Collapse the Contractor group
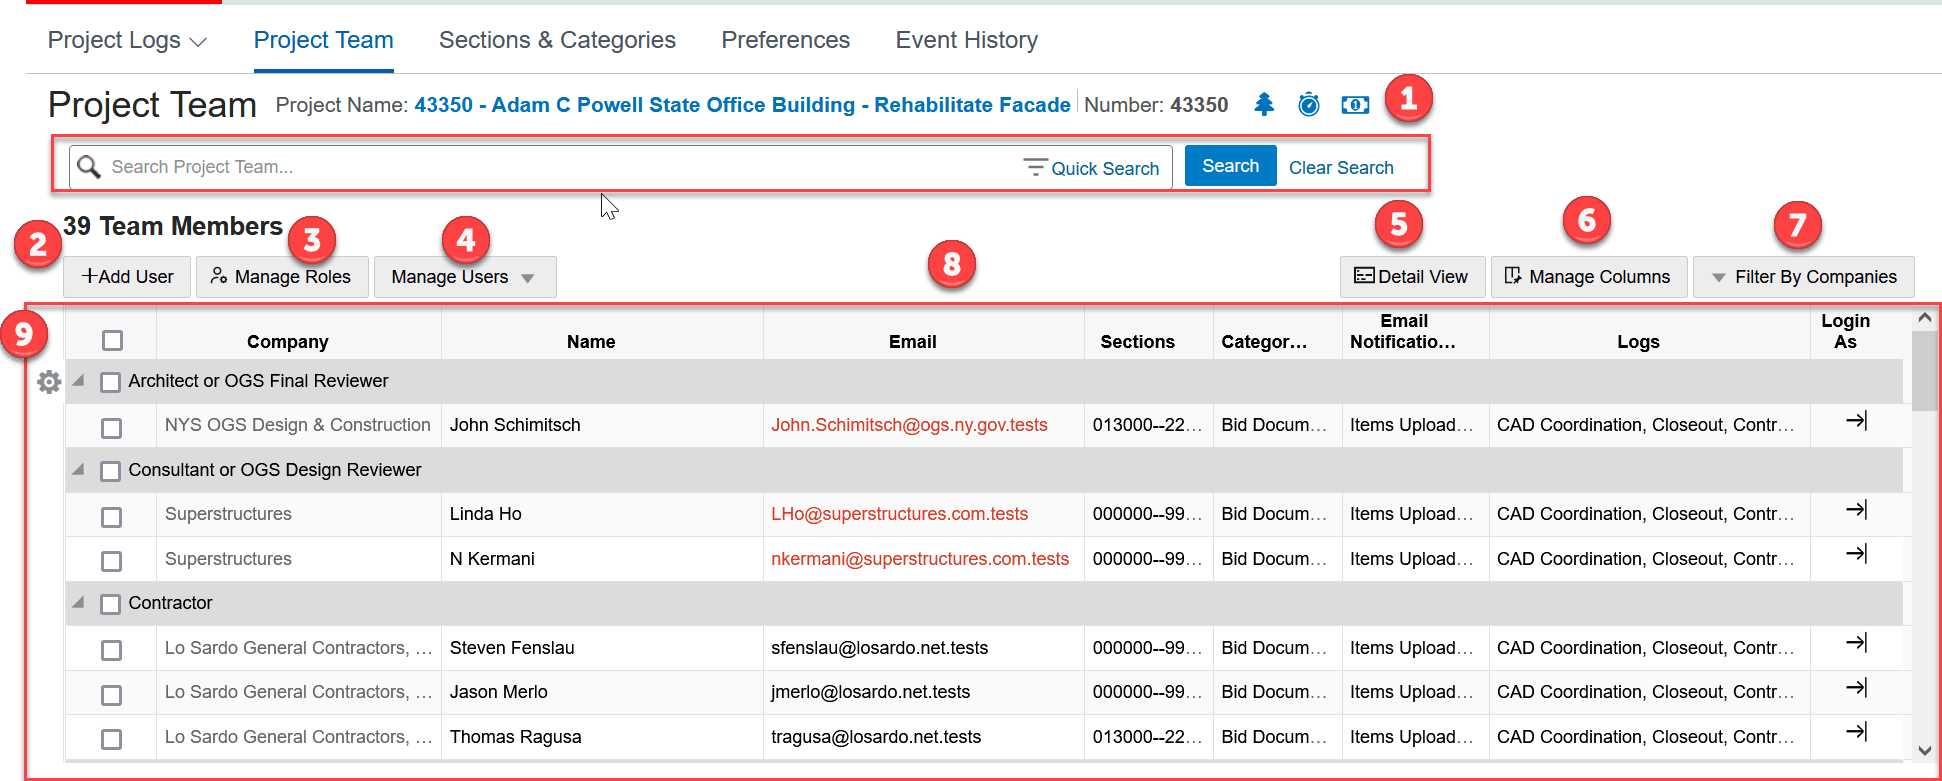 click(x=78, y=603)
